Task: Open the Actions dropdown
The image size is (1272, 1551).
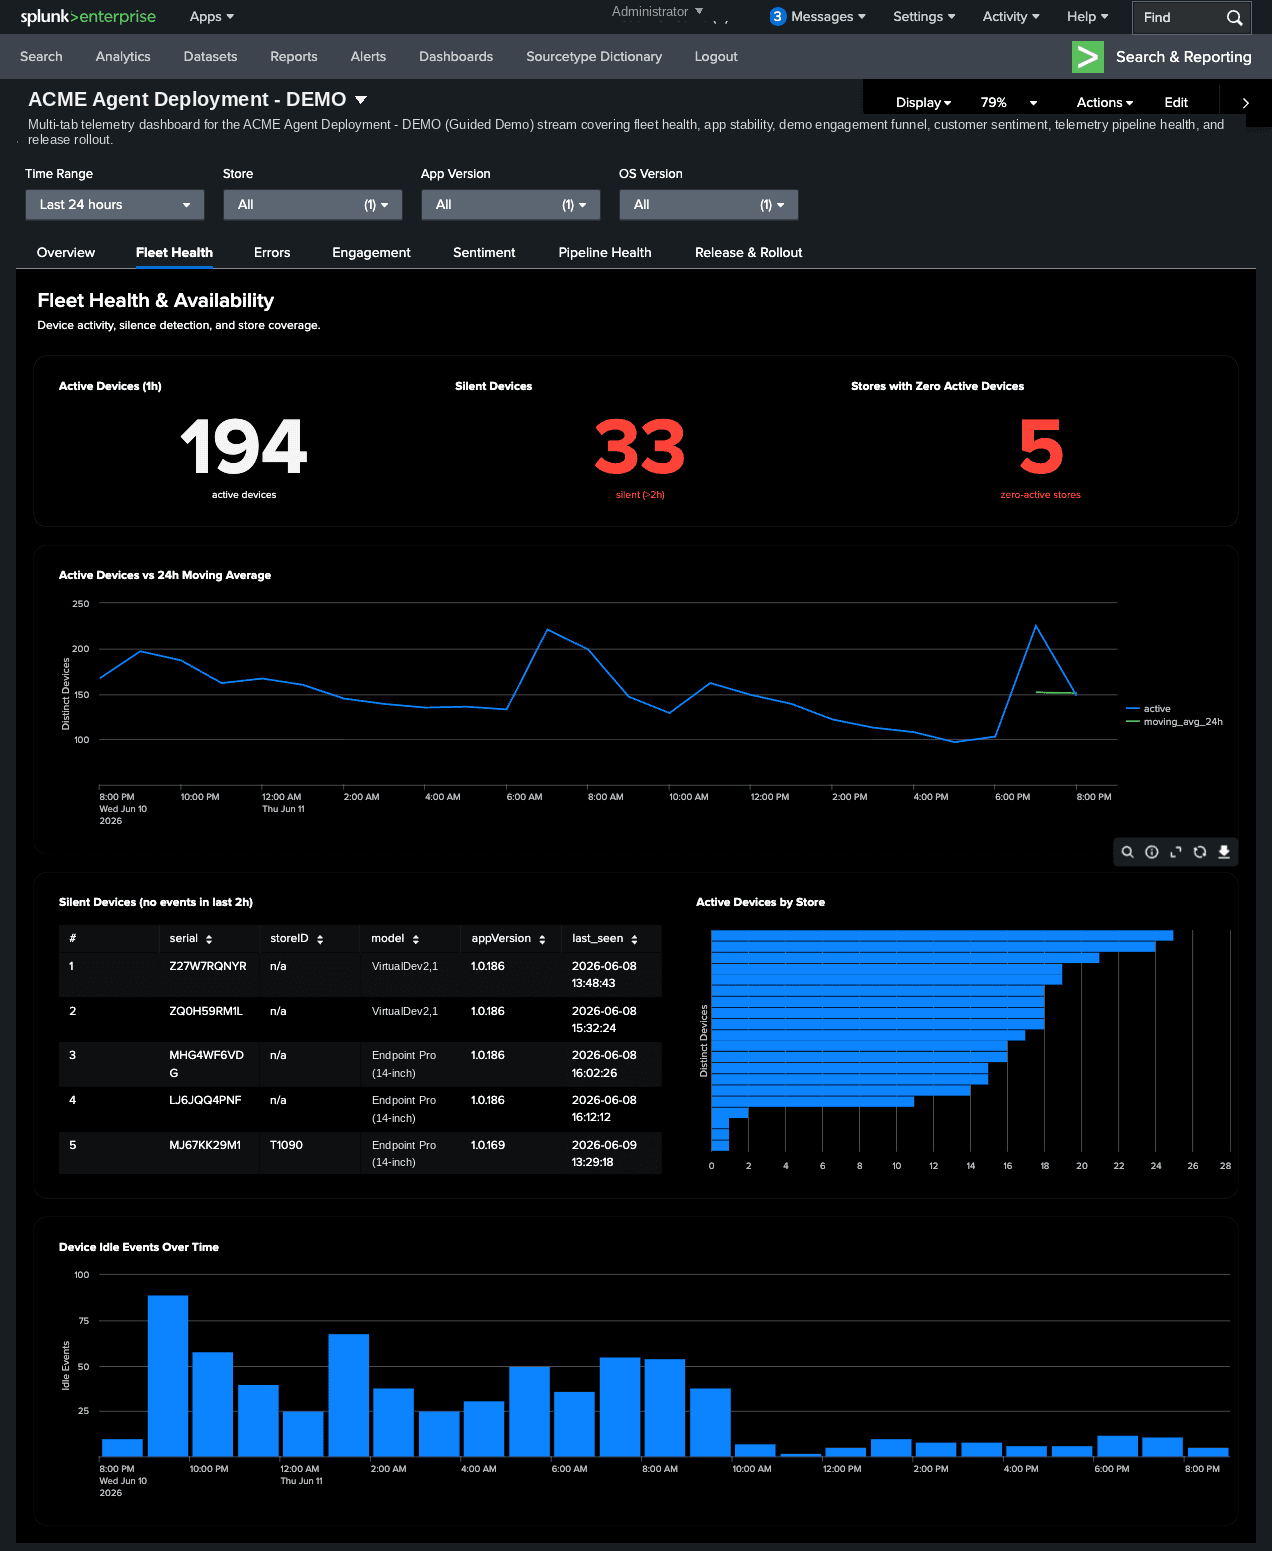Action: (x=1105, y=103)
